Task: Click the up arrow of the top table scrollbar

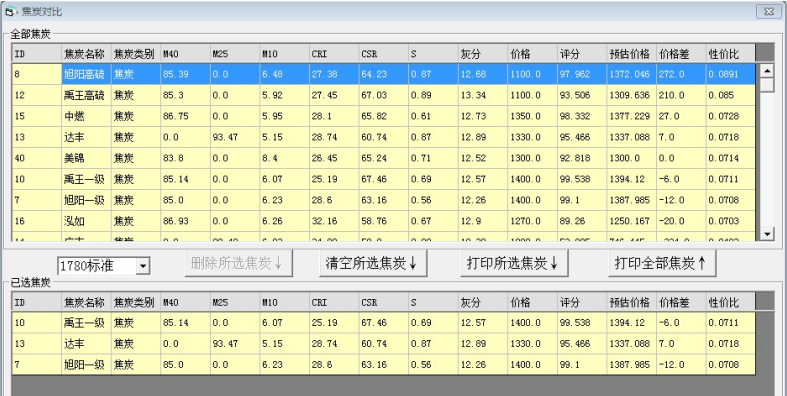Action: click(767, 71)
